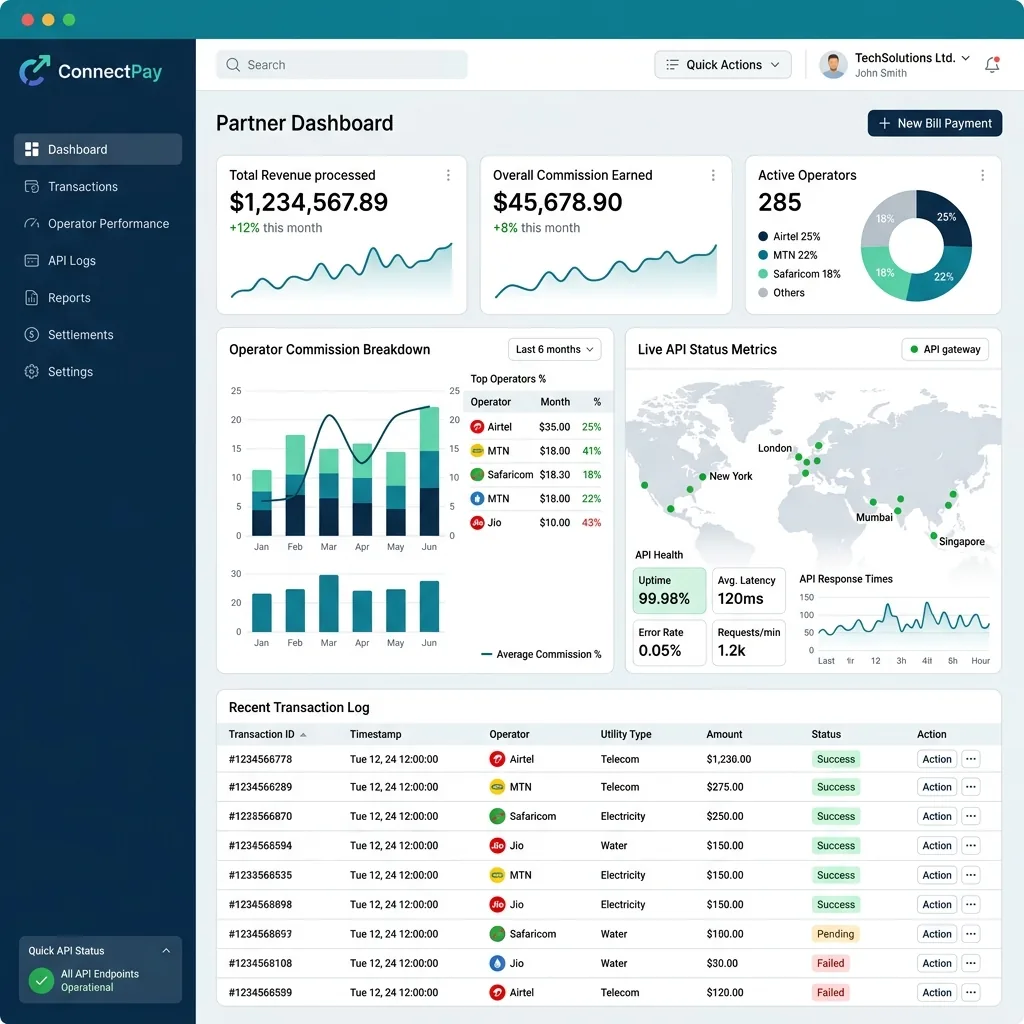Sort by Transaction ID column arrow
Screen dimensions: 1024x1024
303,735
